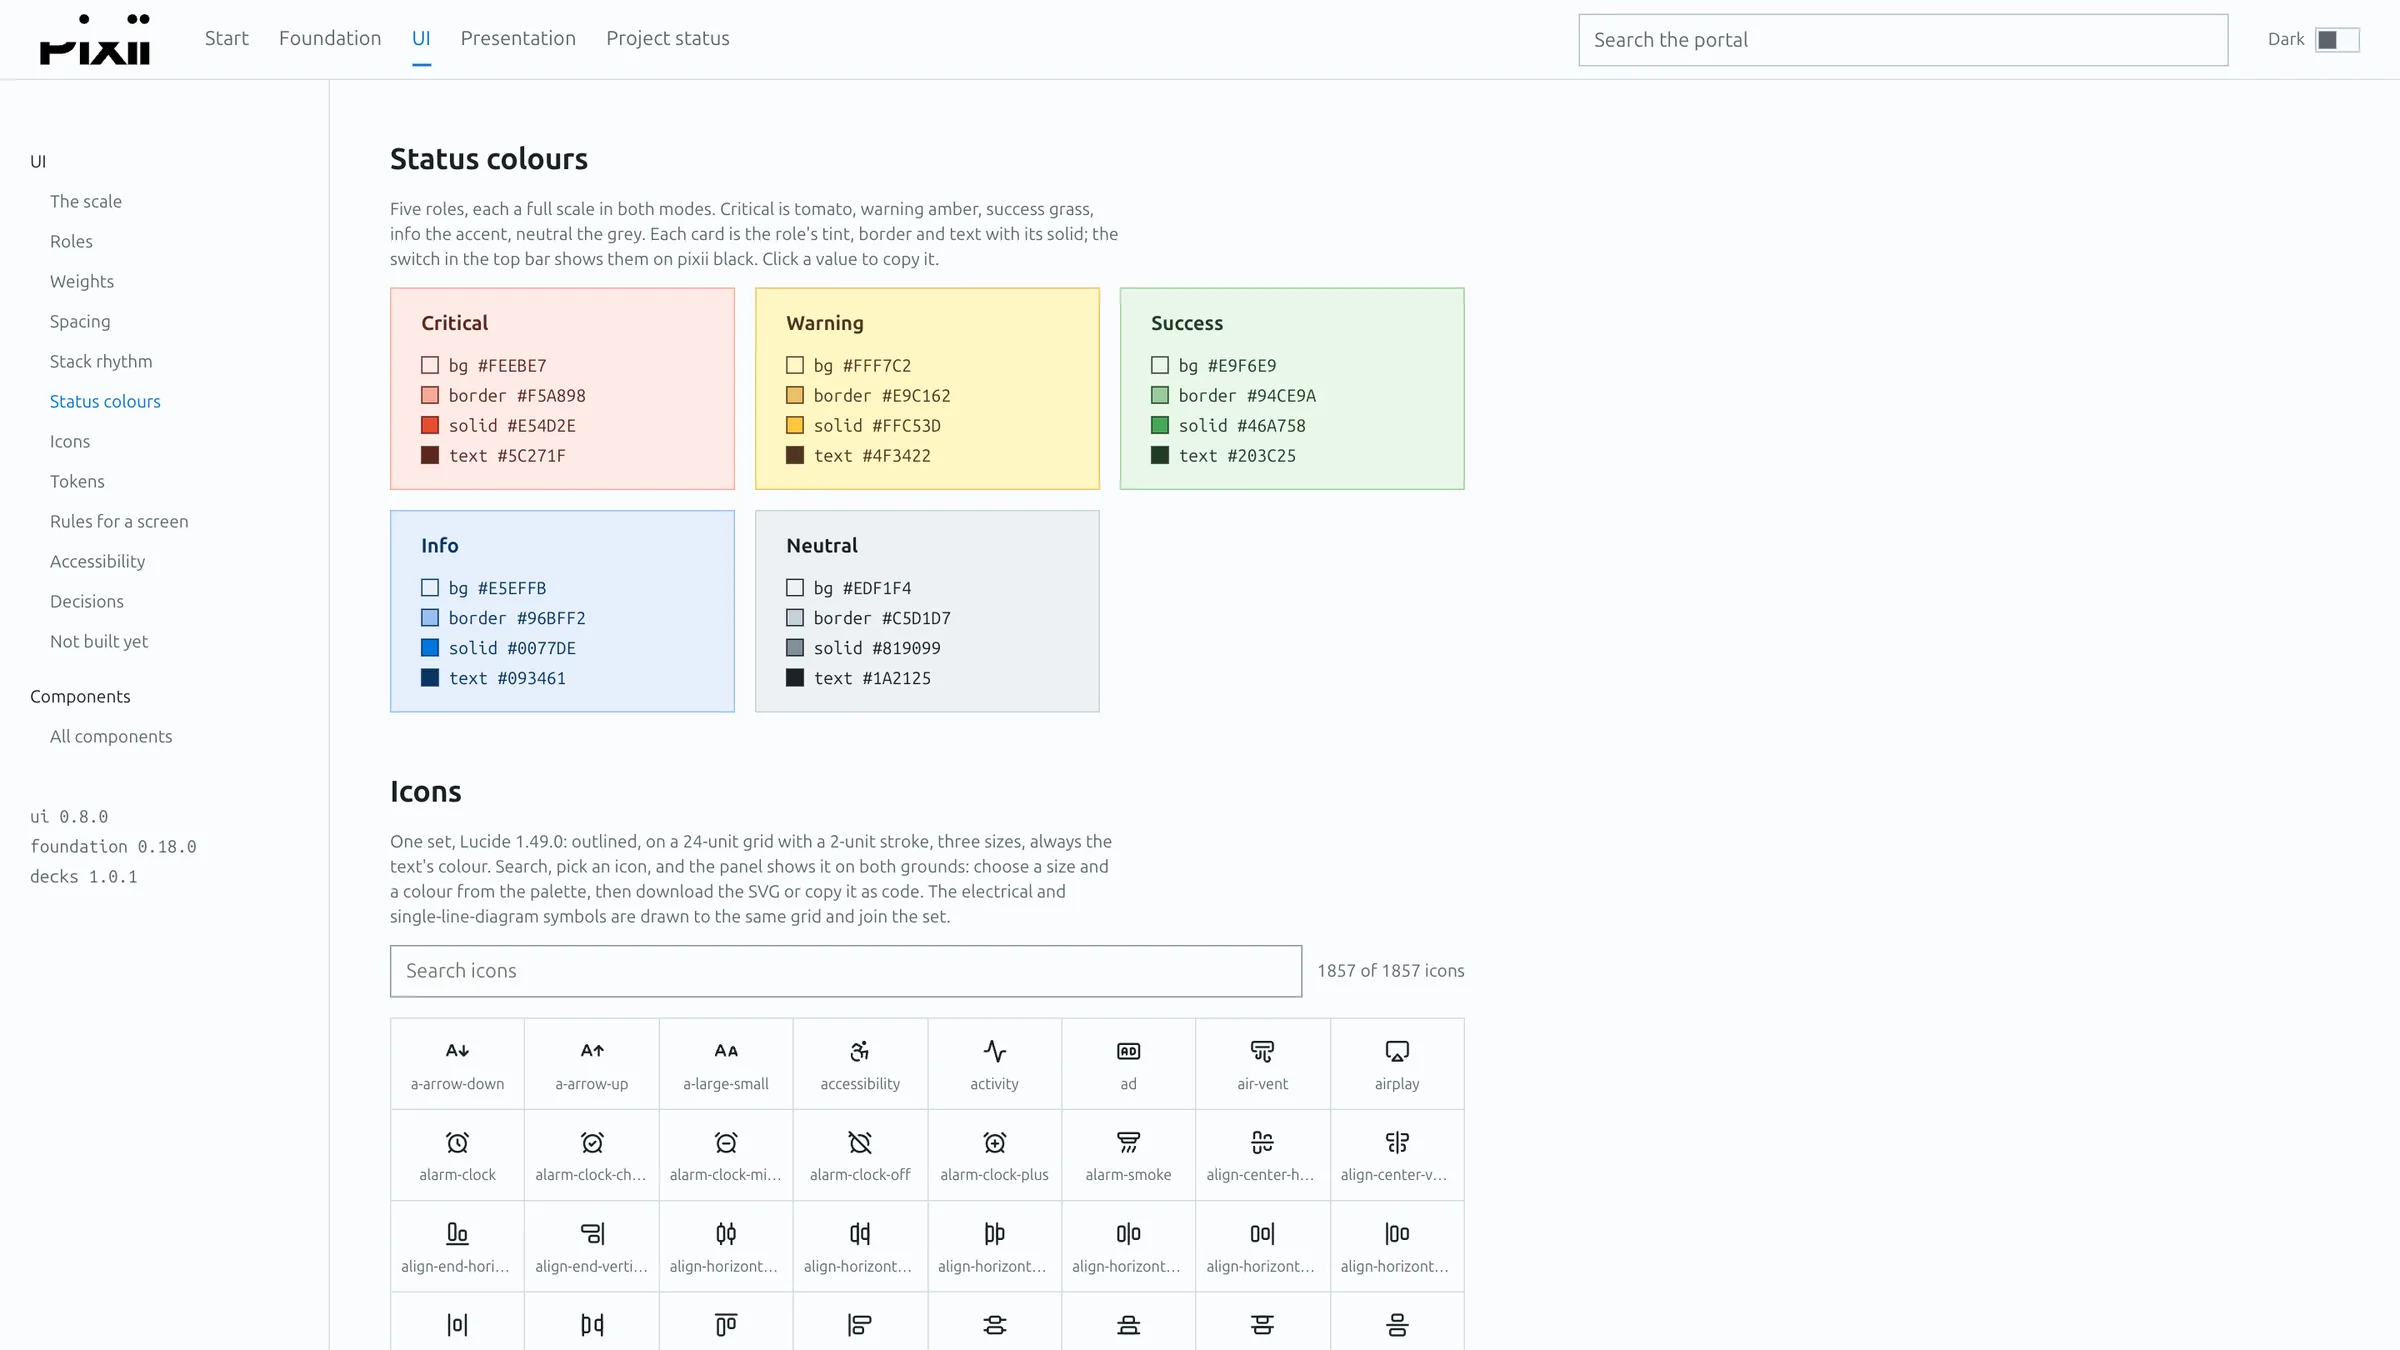This screenshot has width=2400, height=1350.
Task: Open the Start tab
Action: pos(227,38)
